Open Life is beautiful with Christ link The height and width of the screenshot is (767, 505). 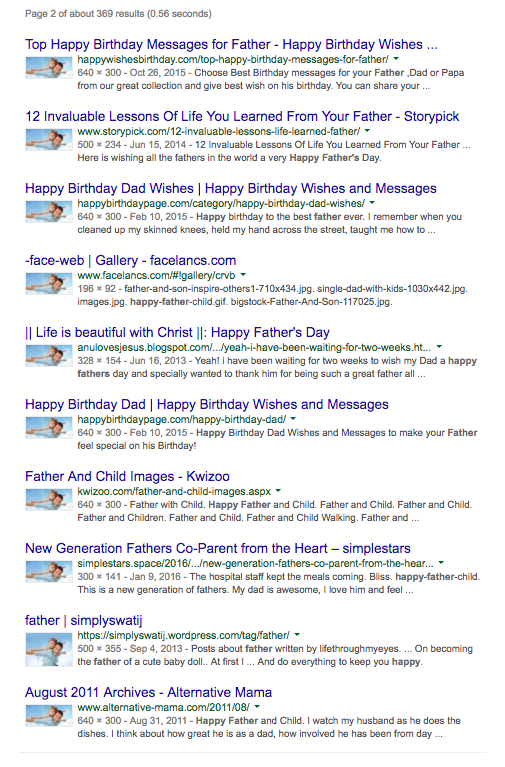pos(177,333)
